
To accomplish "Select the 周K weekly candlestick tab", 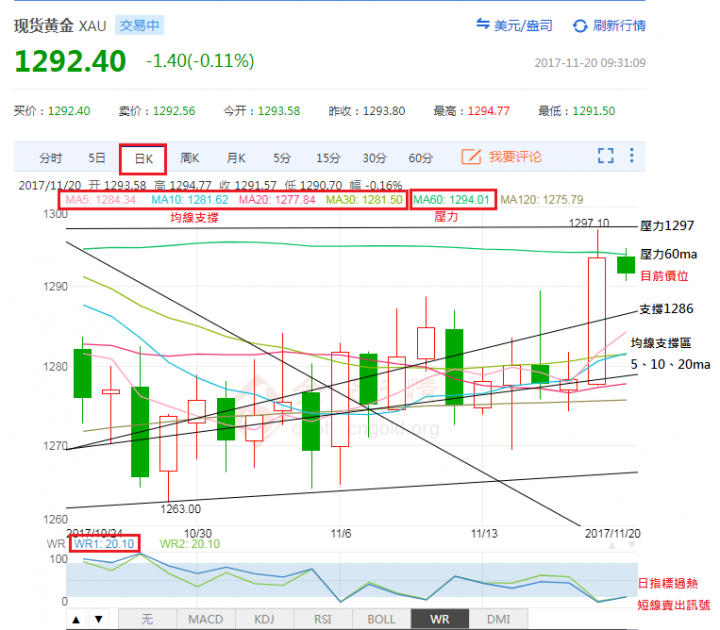I will (x=190, y=158).
